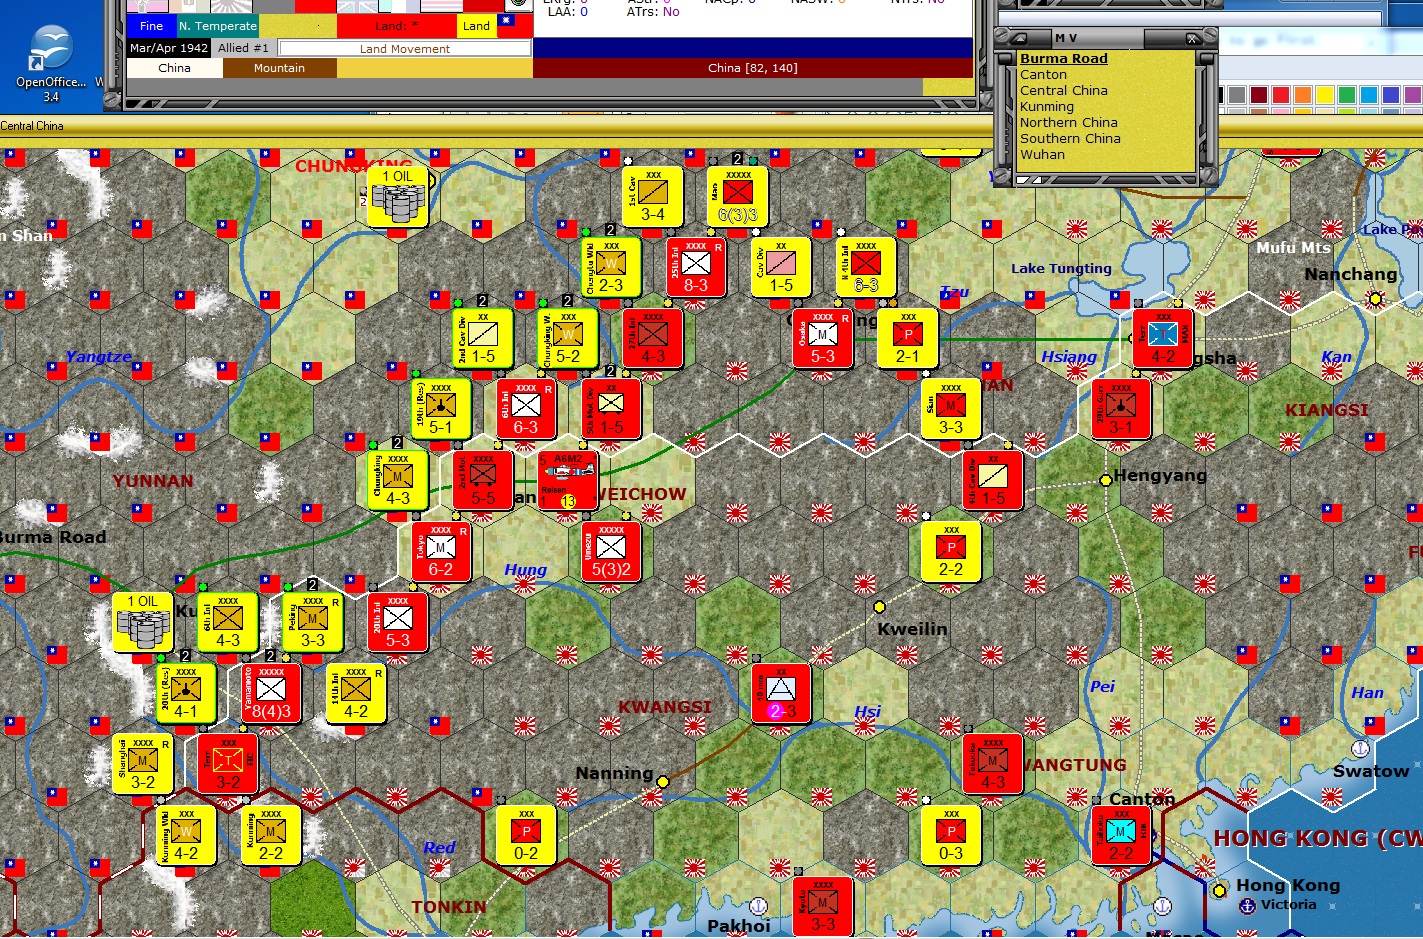Click the Fine weather indicator
This screenshot has width=1423, height=939.
(151, 26)
